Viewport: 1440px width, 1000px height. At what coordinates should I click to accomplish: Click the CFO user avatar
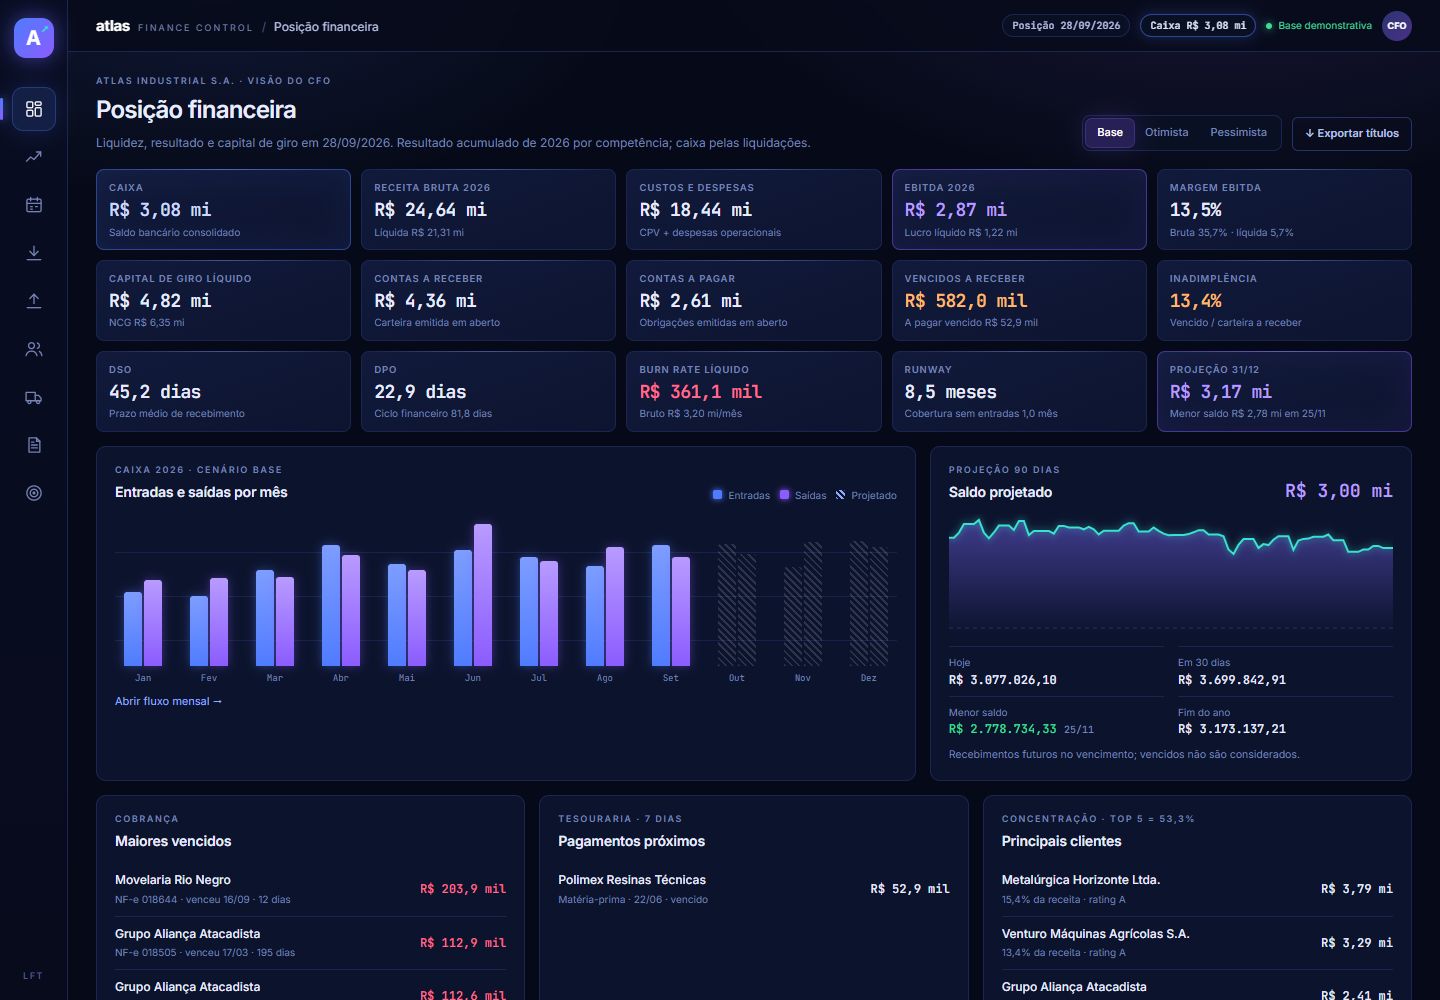[x=1397, y=26]
